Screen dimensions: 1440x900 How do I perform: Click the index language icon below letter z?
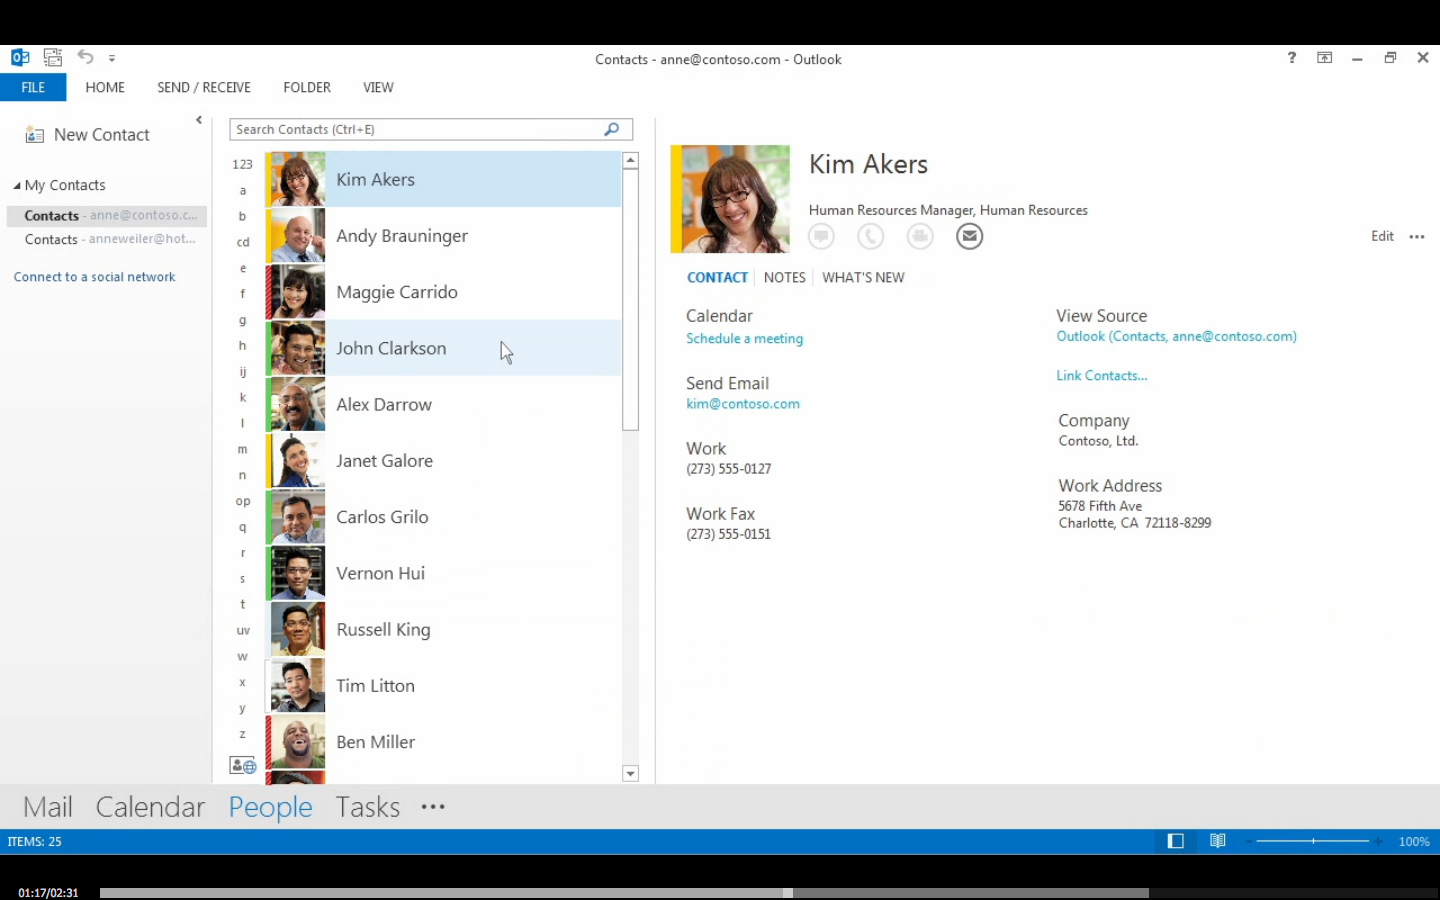point(243,766)
